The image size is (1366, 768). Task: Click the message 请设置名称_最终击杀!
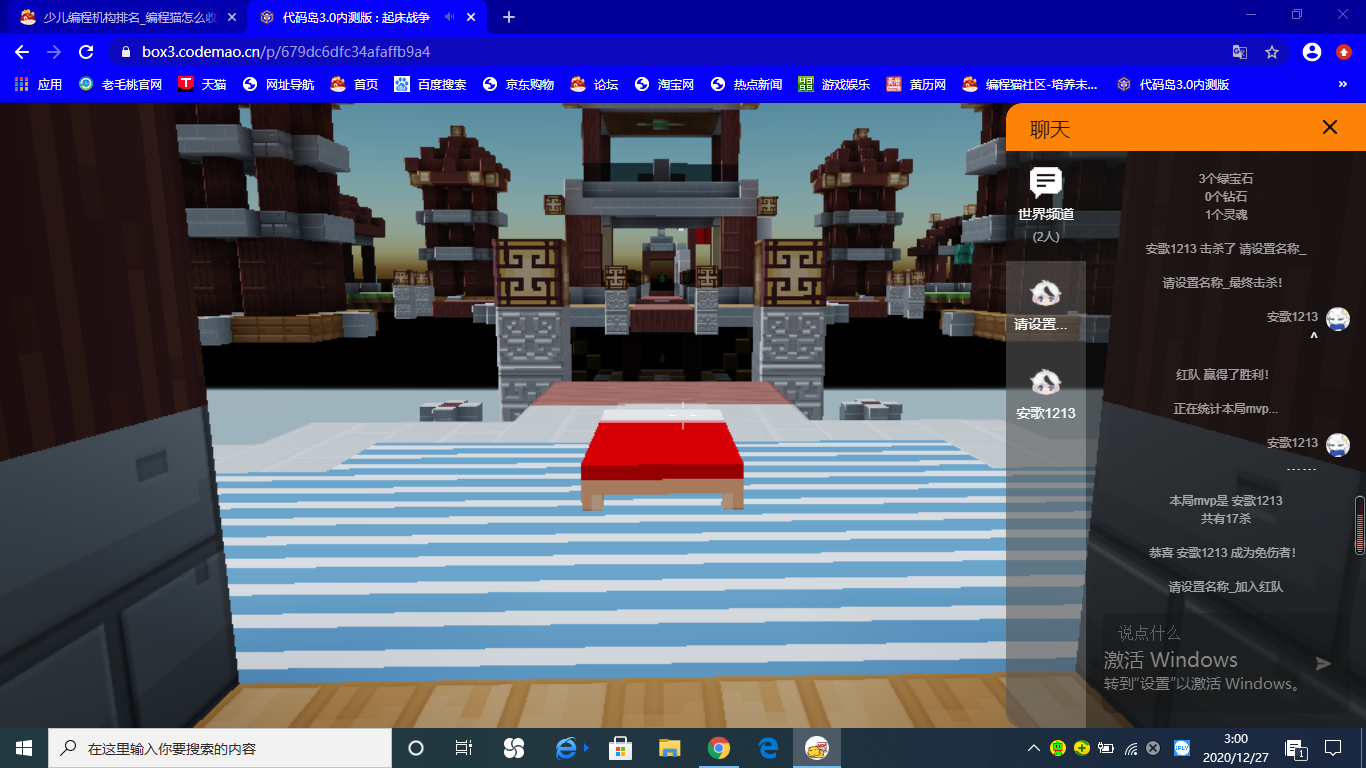[1222, 284]
